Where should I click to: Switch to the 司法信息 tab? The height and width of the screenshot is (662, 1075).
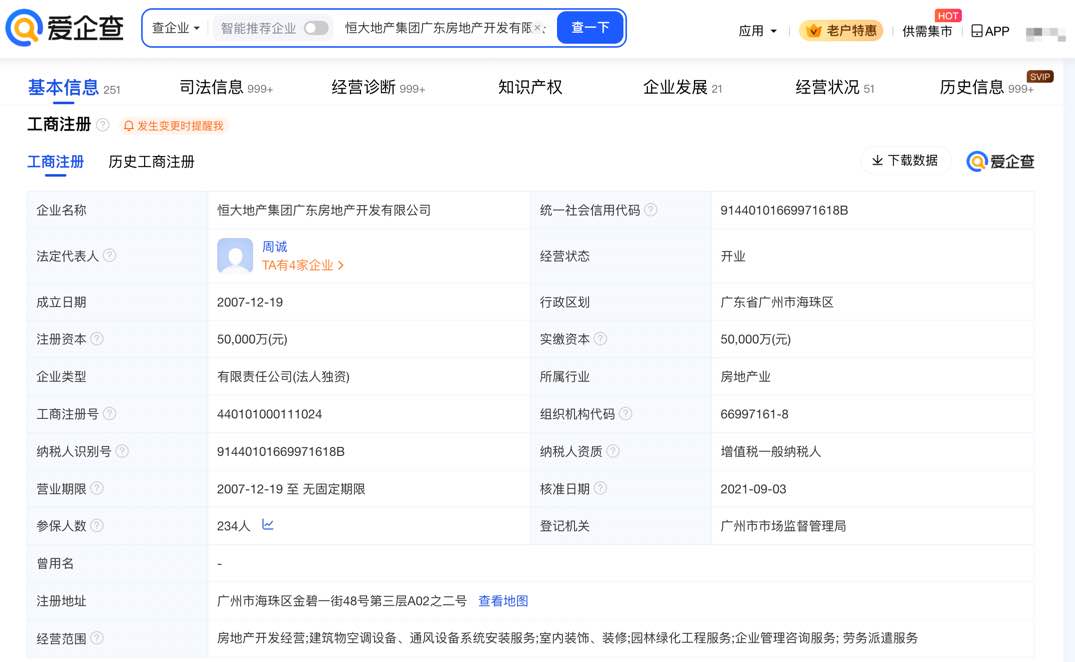point(226,88)
